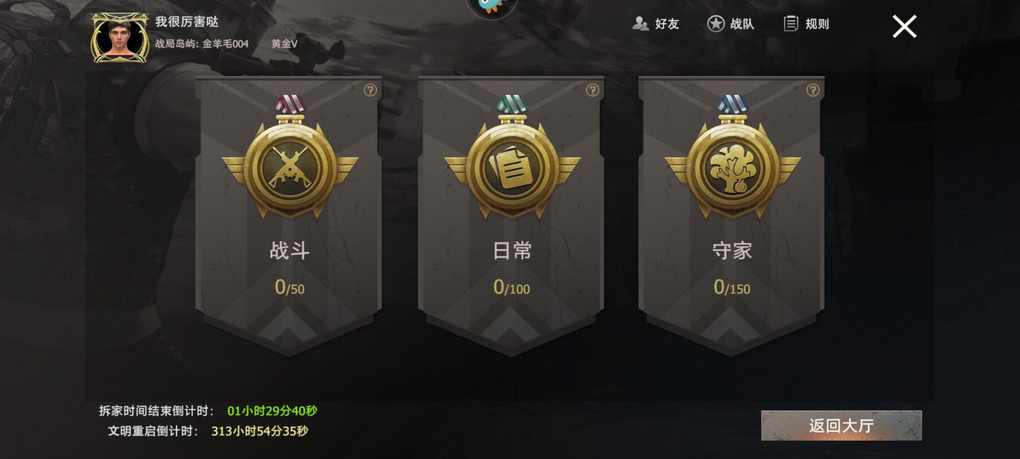This screenshot has width=1020, height=459.
Task: Click the tree 守家 medal
Action: [732, 157]
